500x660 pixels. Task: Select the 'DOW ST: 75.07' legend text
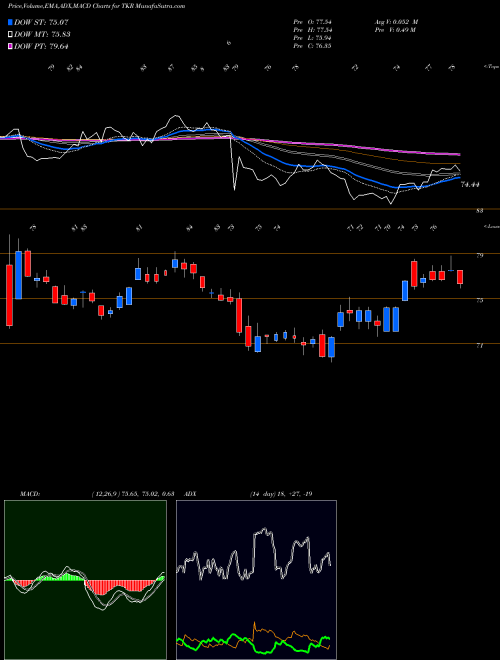click(41, 22)
